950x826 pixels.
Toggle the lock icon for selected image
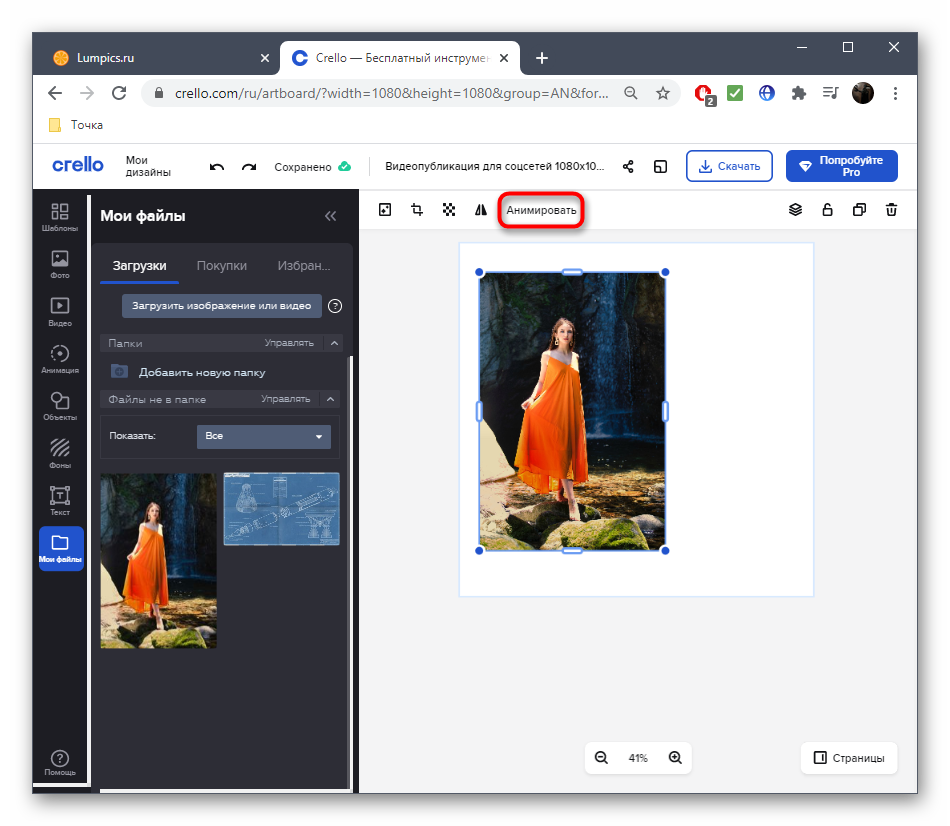pyautogui.click(x=827, y=210)
